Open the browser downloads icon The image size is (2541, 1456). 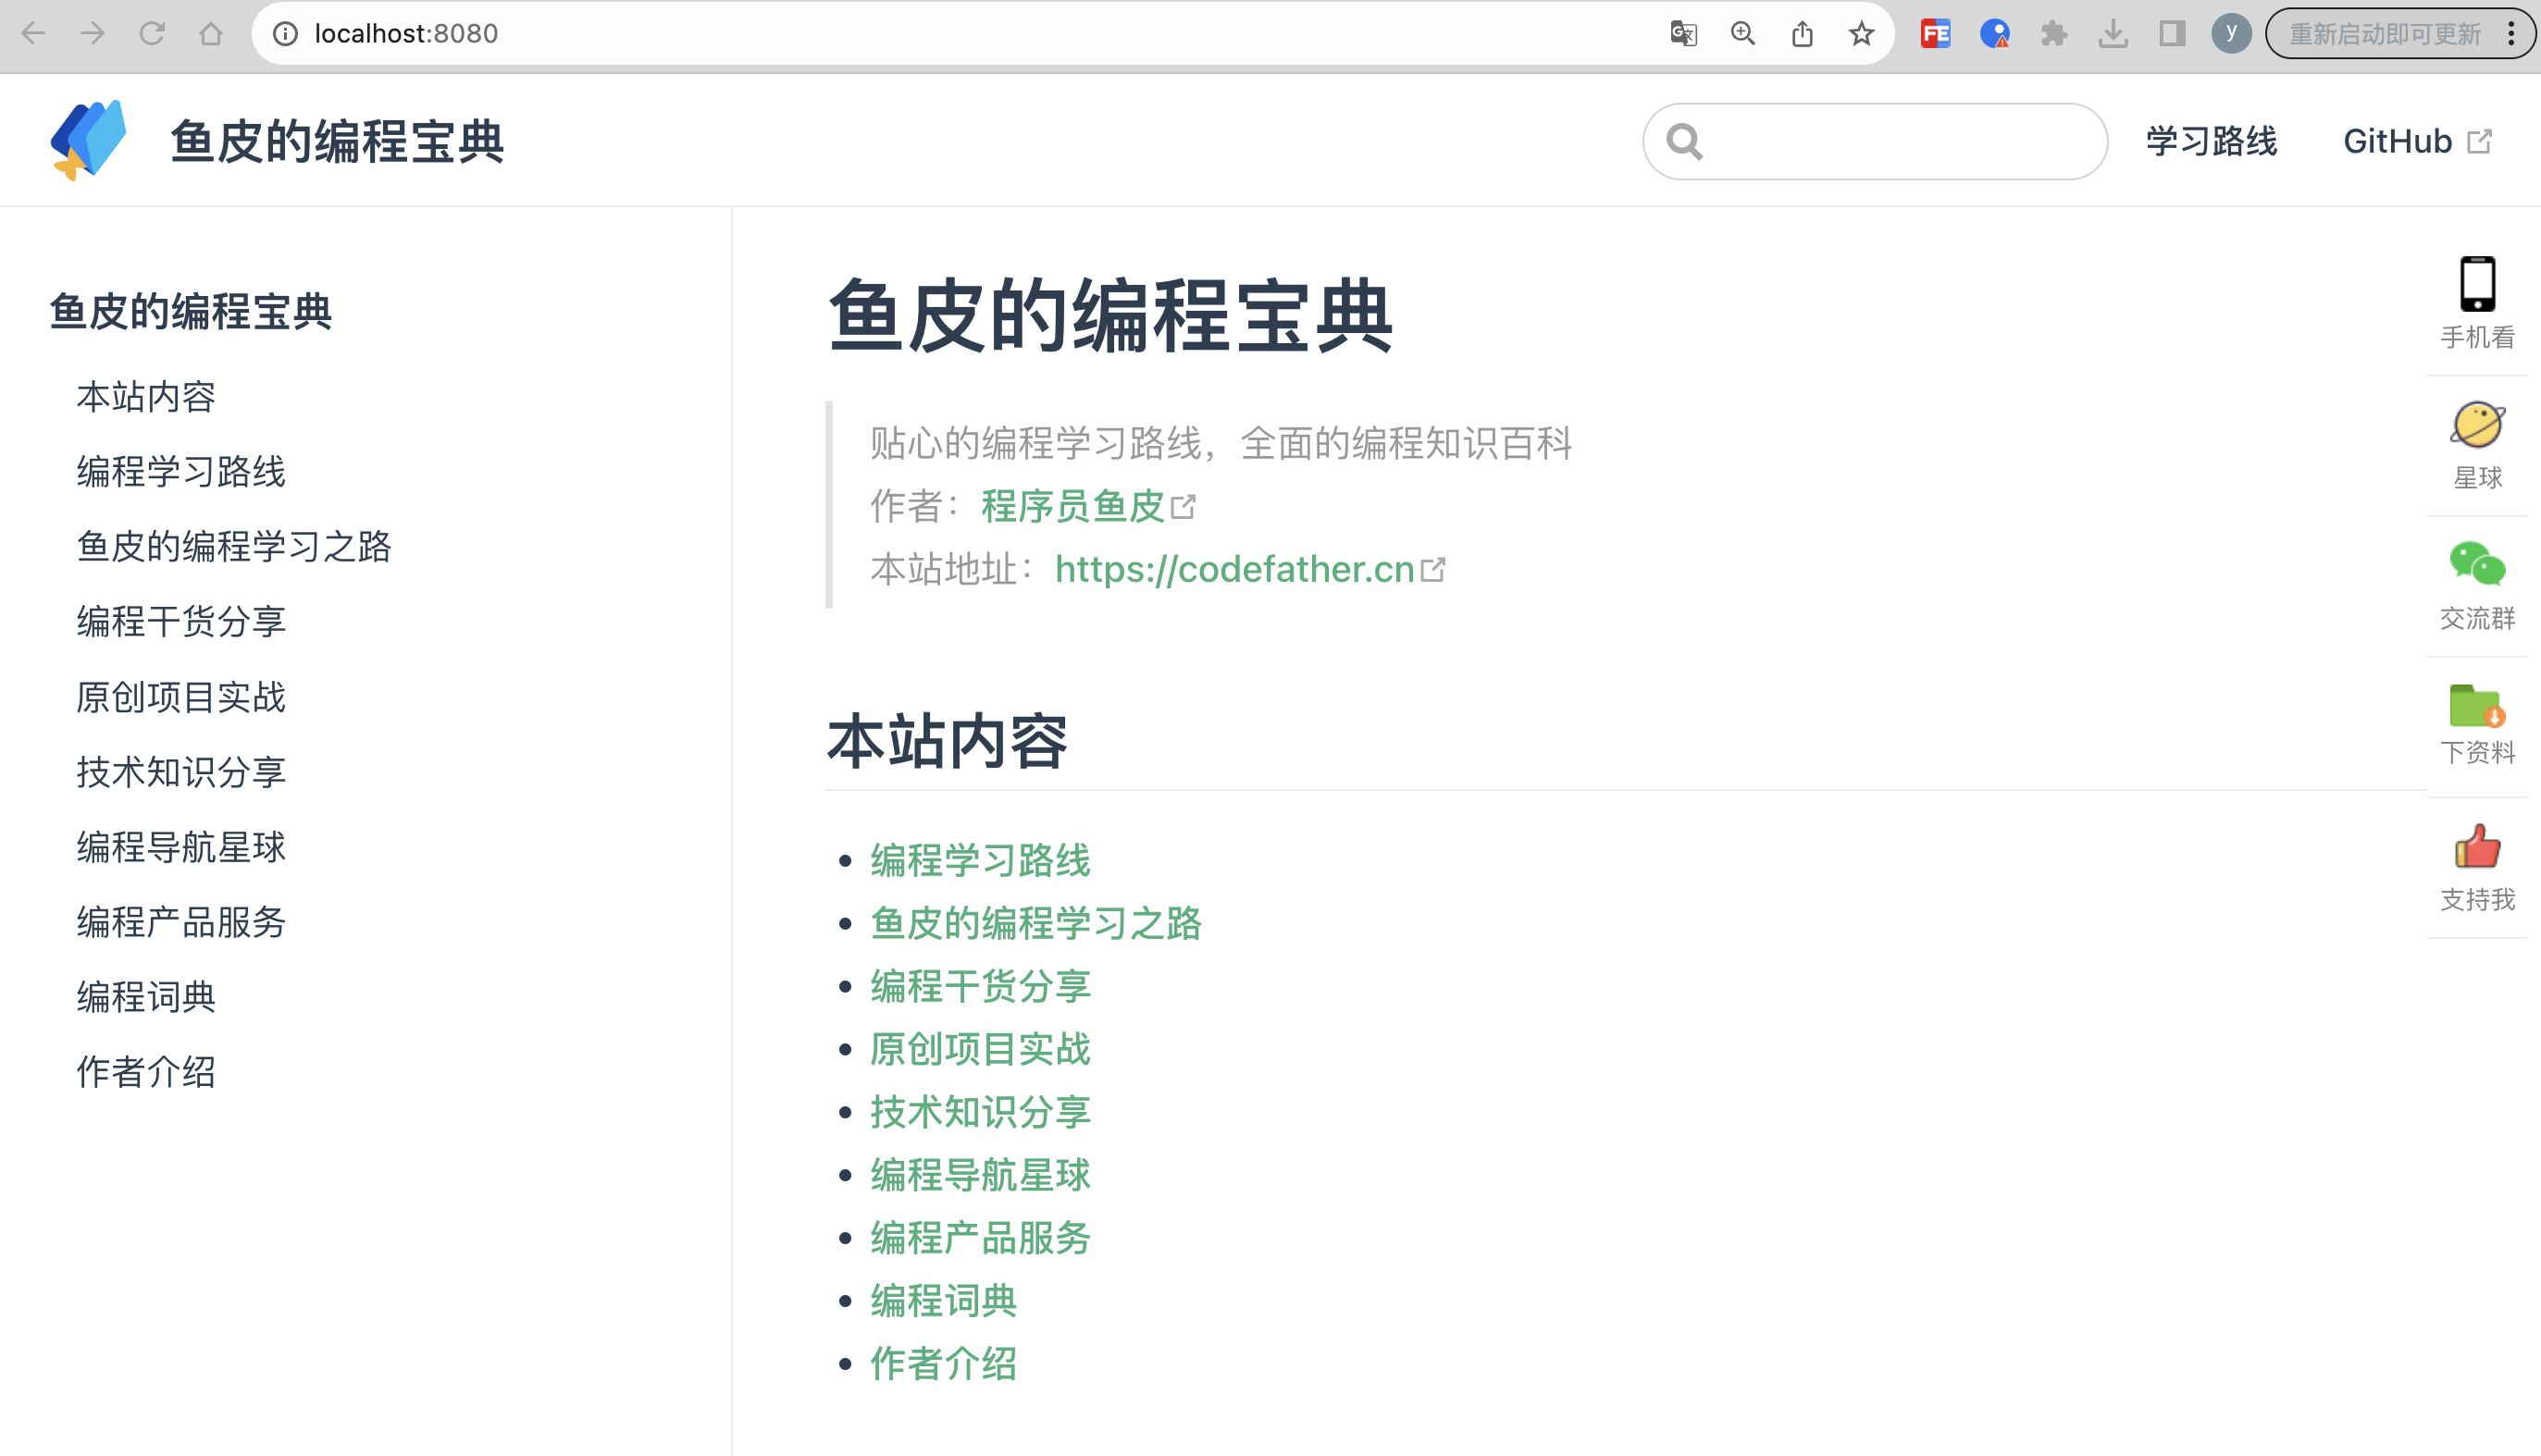click(2113, 34)
